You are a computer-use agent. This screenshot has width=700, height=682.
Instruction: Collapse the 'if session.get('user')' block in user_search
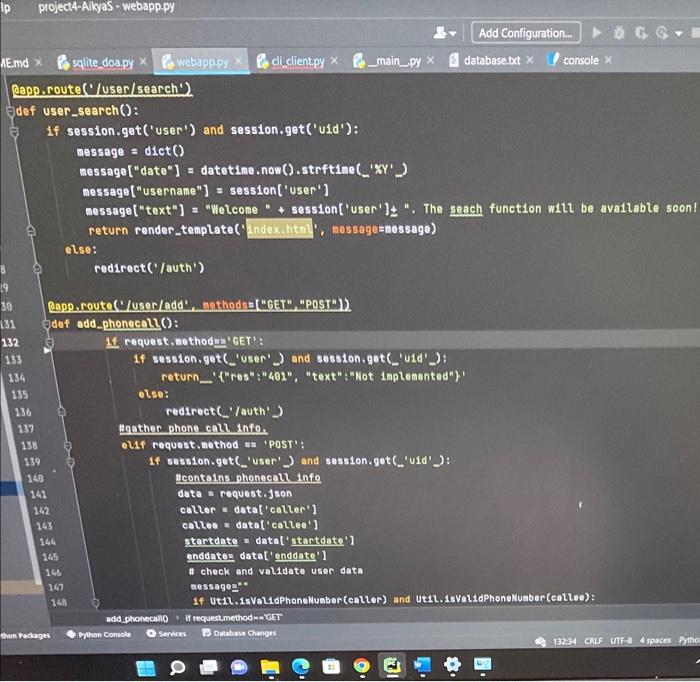click(15, 132)
